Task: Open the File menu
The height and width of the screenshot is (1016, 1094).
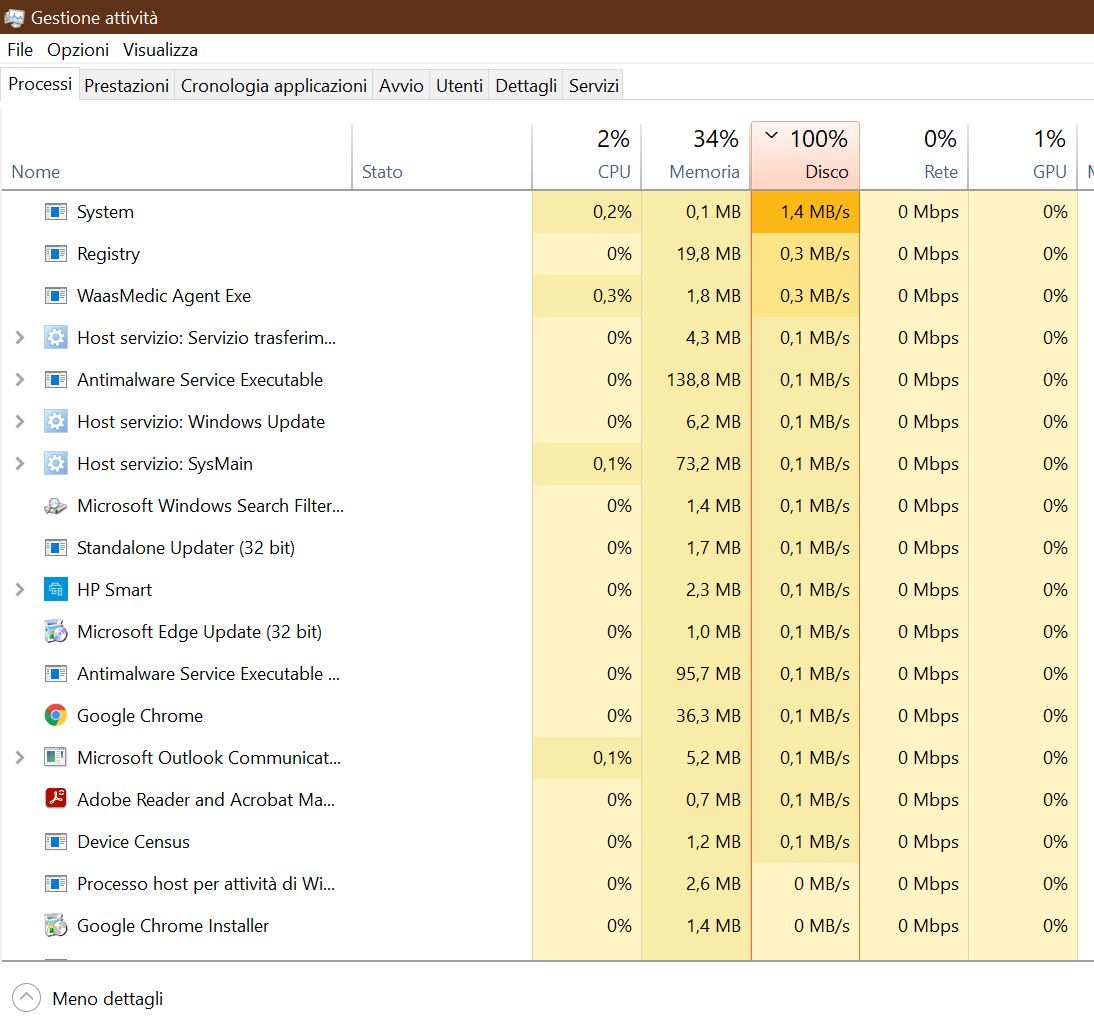Action: click(20, 50)
